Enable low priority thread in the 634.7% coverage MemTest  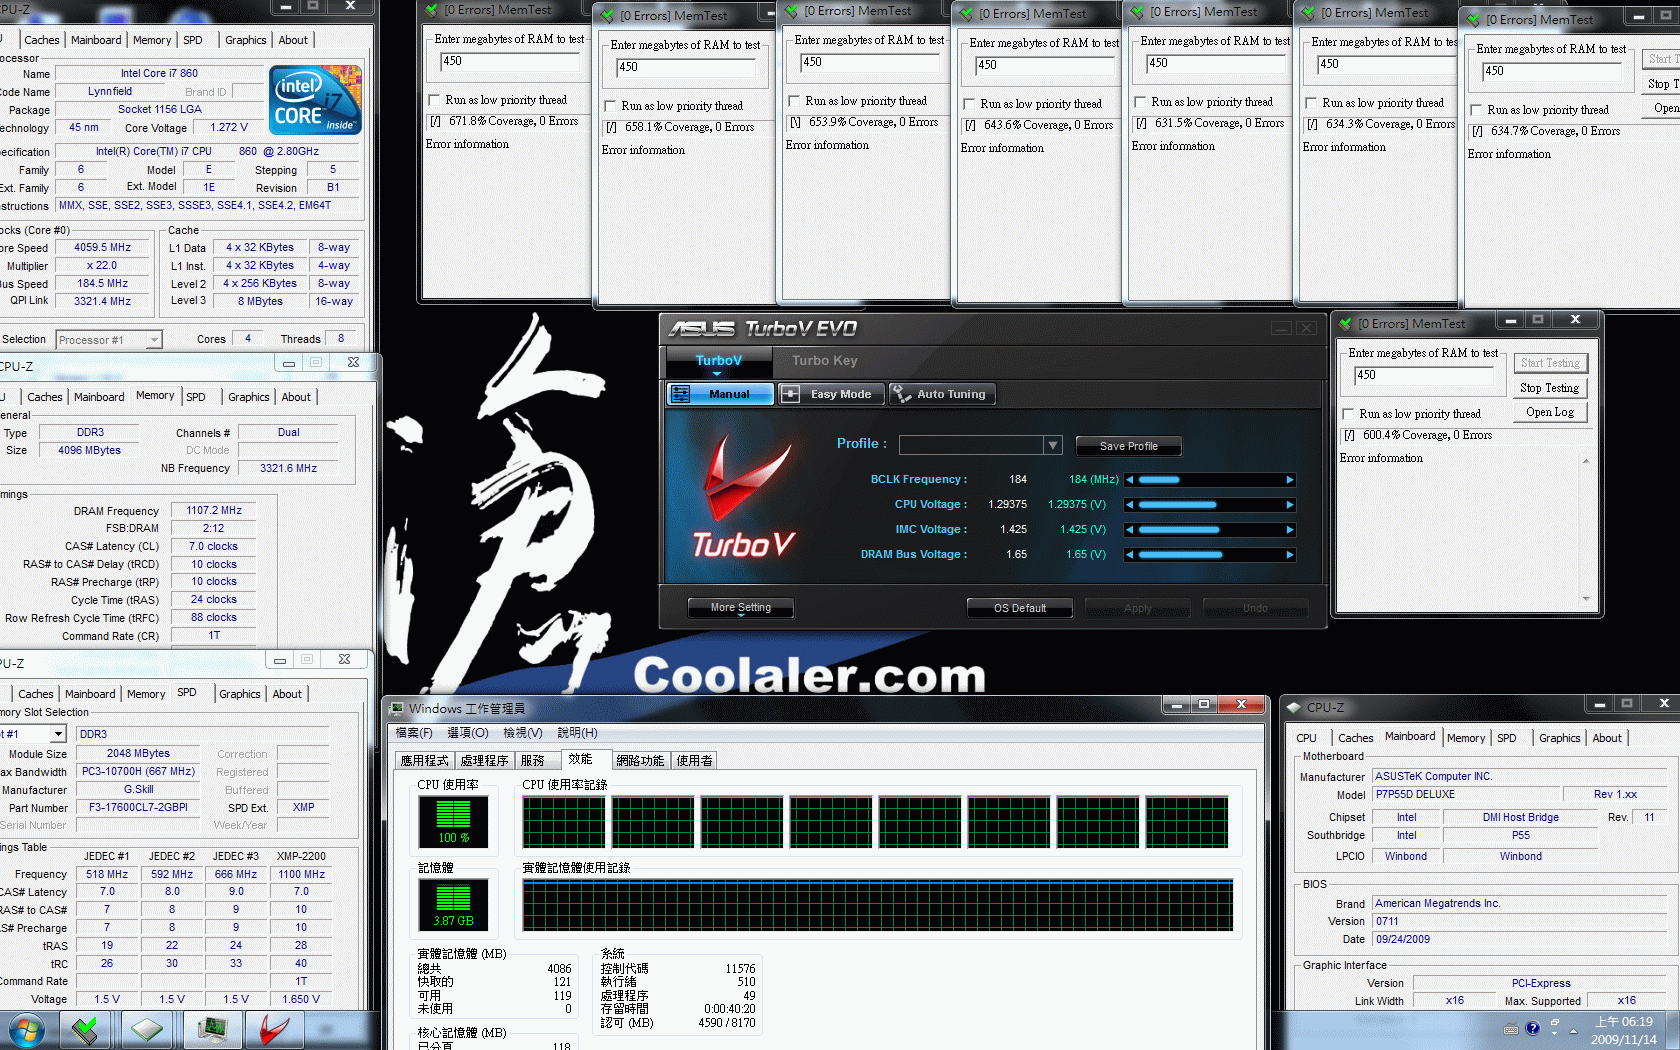coord(1476,110)
